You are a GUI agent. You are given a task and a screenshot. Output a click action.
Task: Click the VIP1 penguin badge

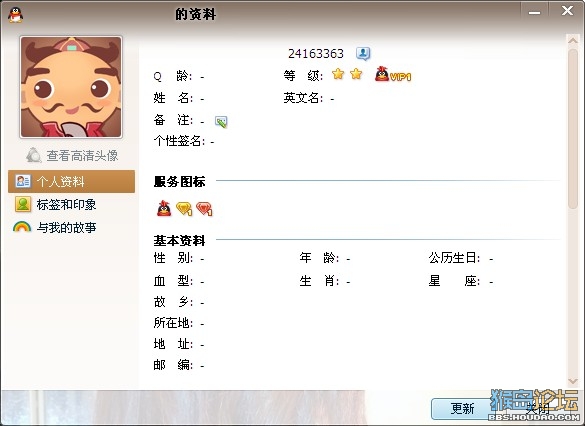[x=392, y=75]
